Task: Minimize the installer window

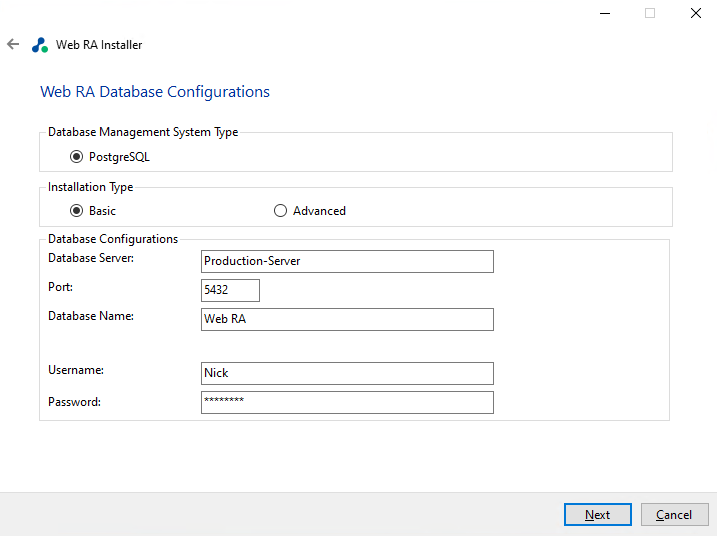Action: click(x=605, y=13)
